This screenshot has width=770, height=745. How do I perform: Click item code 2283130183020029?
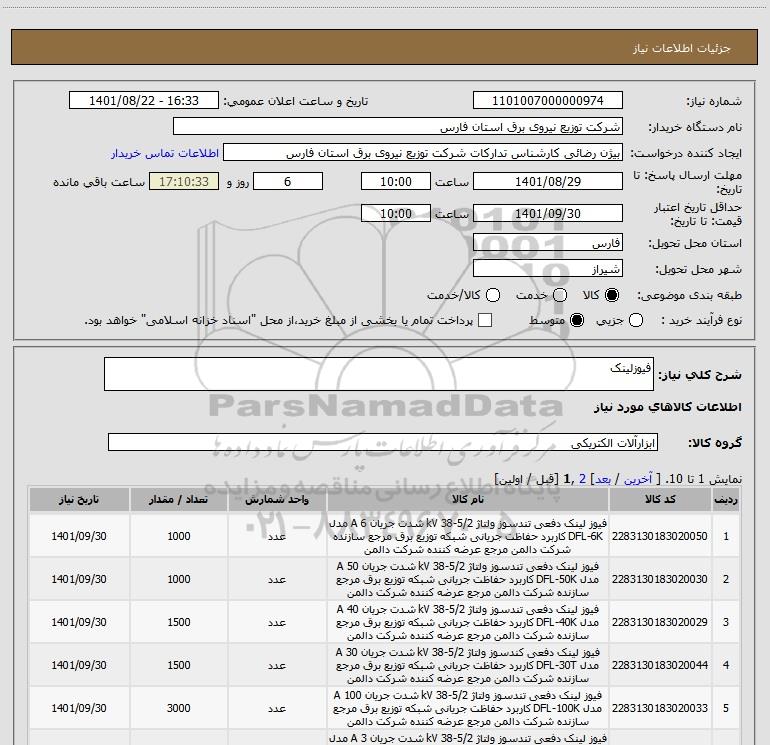[x=660, y=622]
